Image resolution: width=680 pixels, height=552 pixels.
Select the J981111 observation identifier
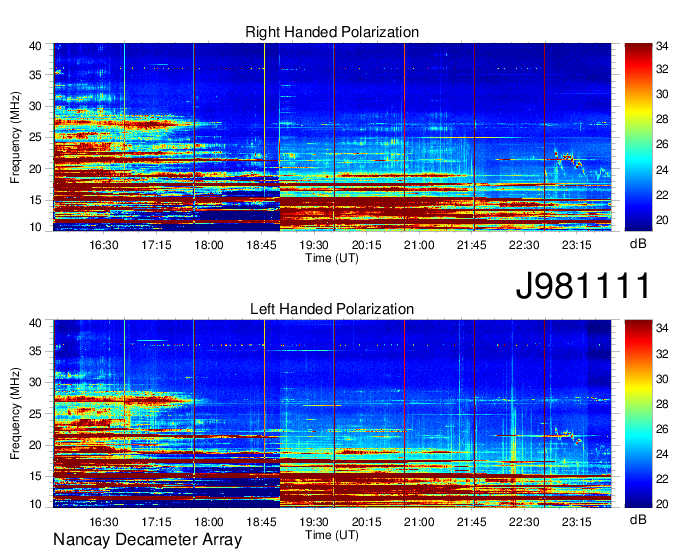coord(583,285)
